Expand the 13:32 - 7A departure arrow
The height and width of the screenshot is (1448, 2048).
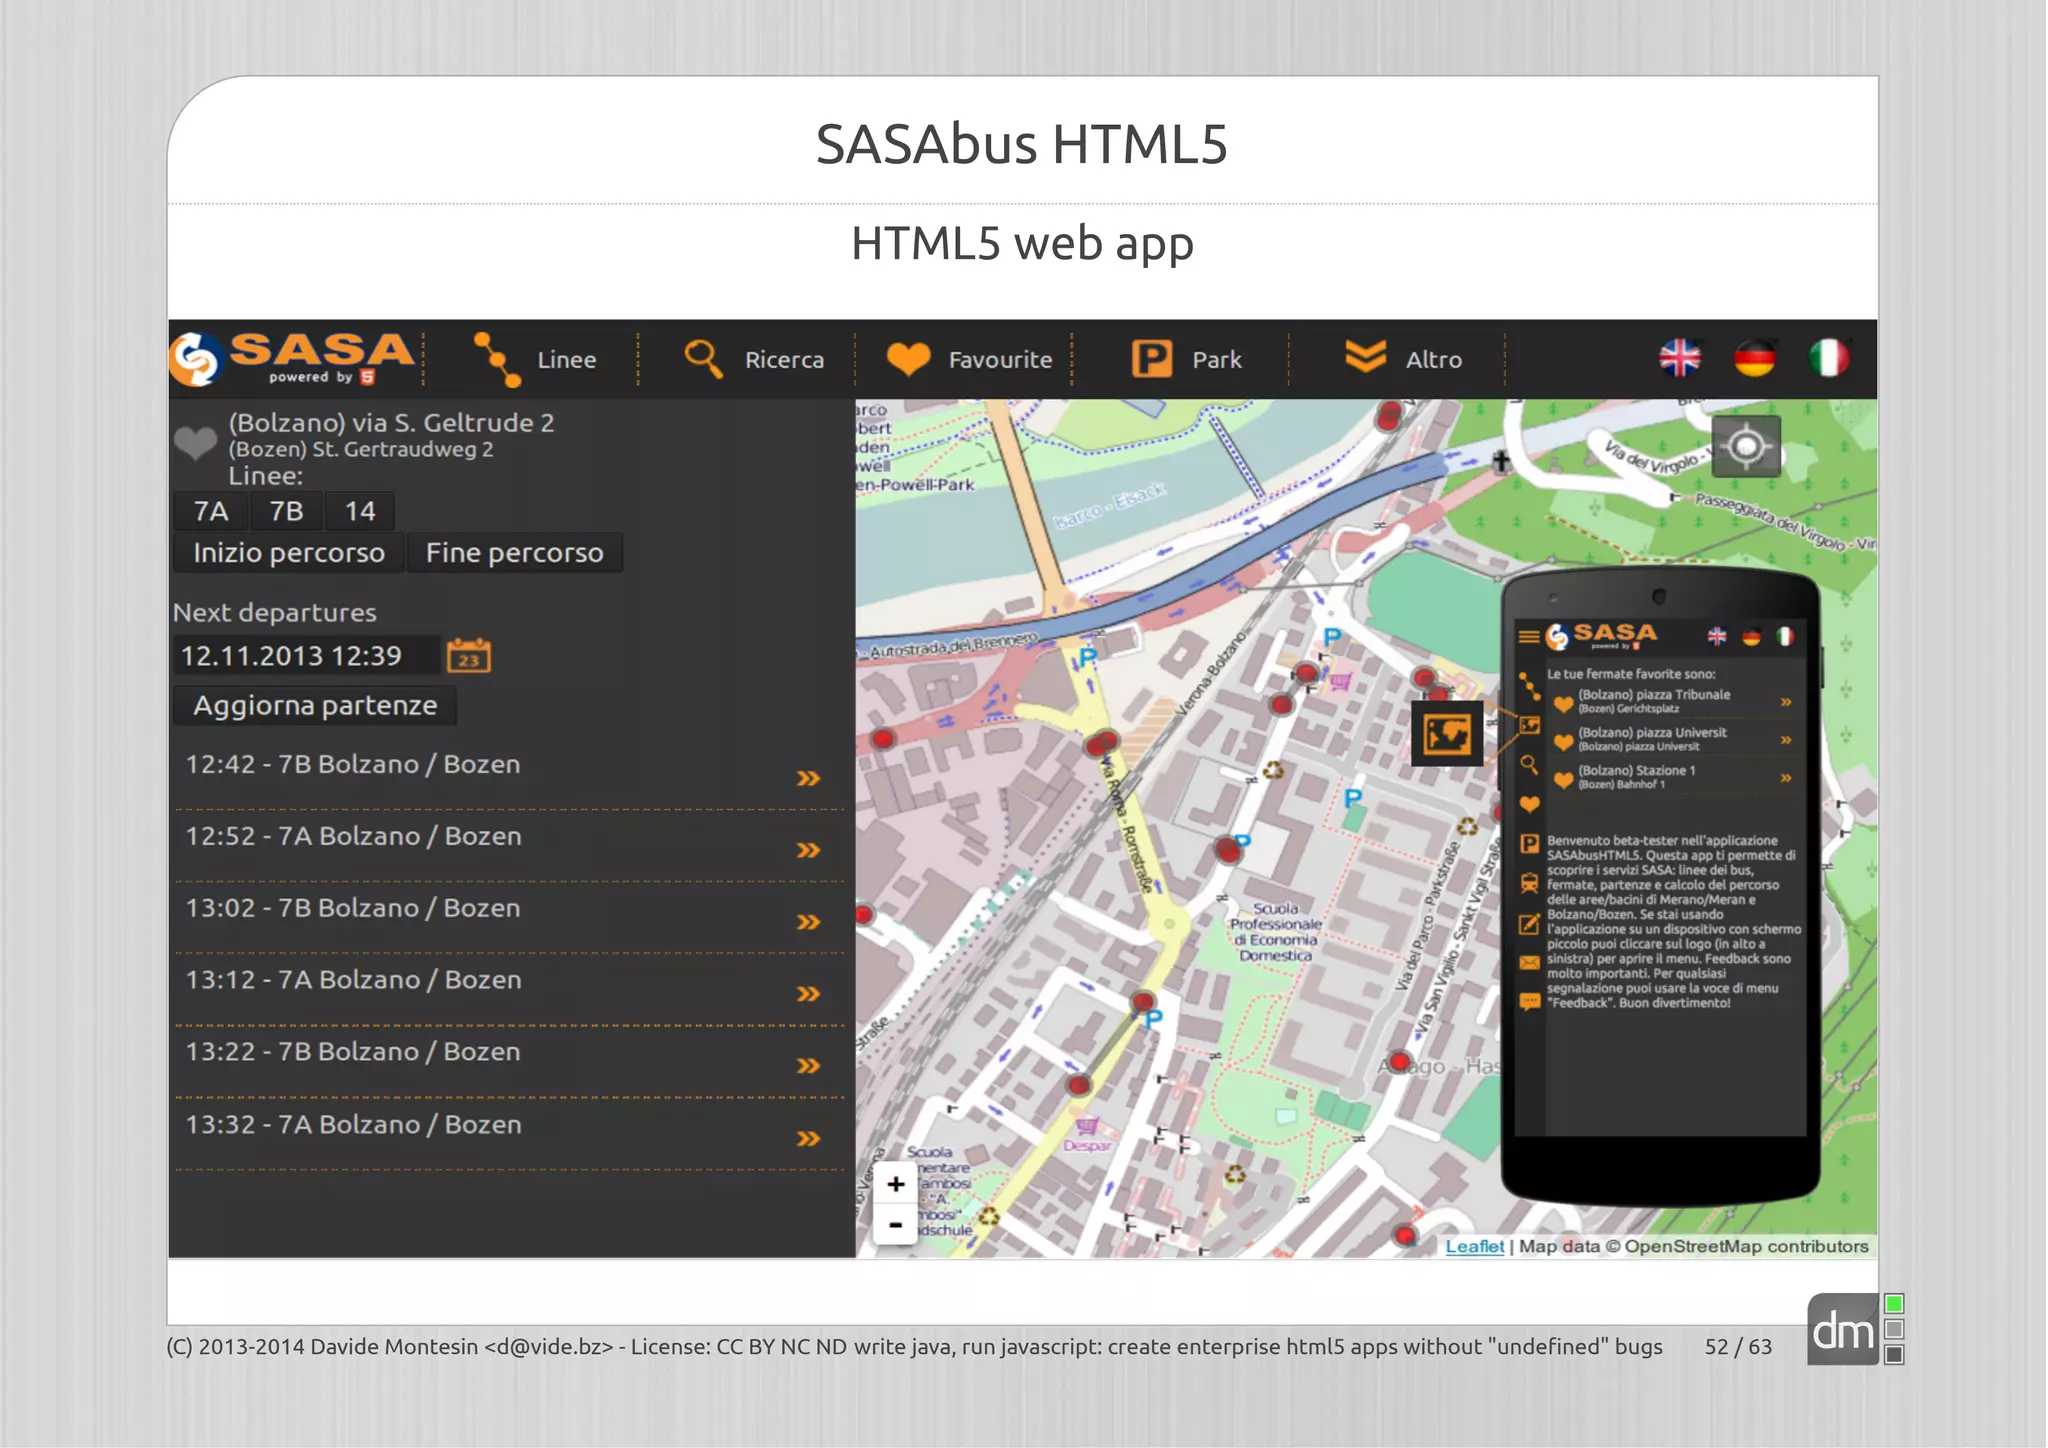(808, 1138)
